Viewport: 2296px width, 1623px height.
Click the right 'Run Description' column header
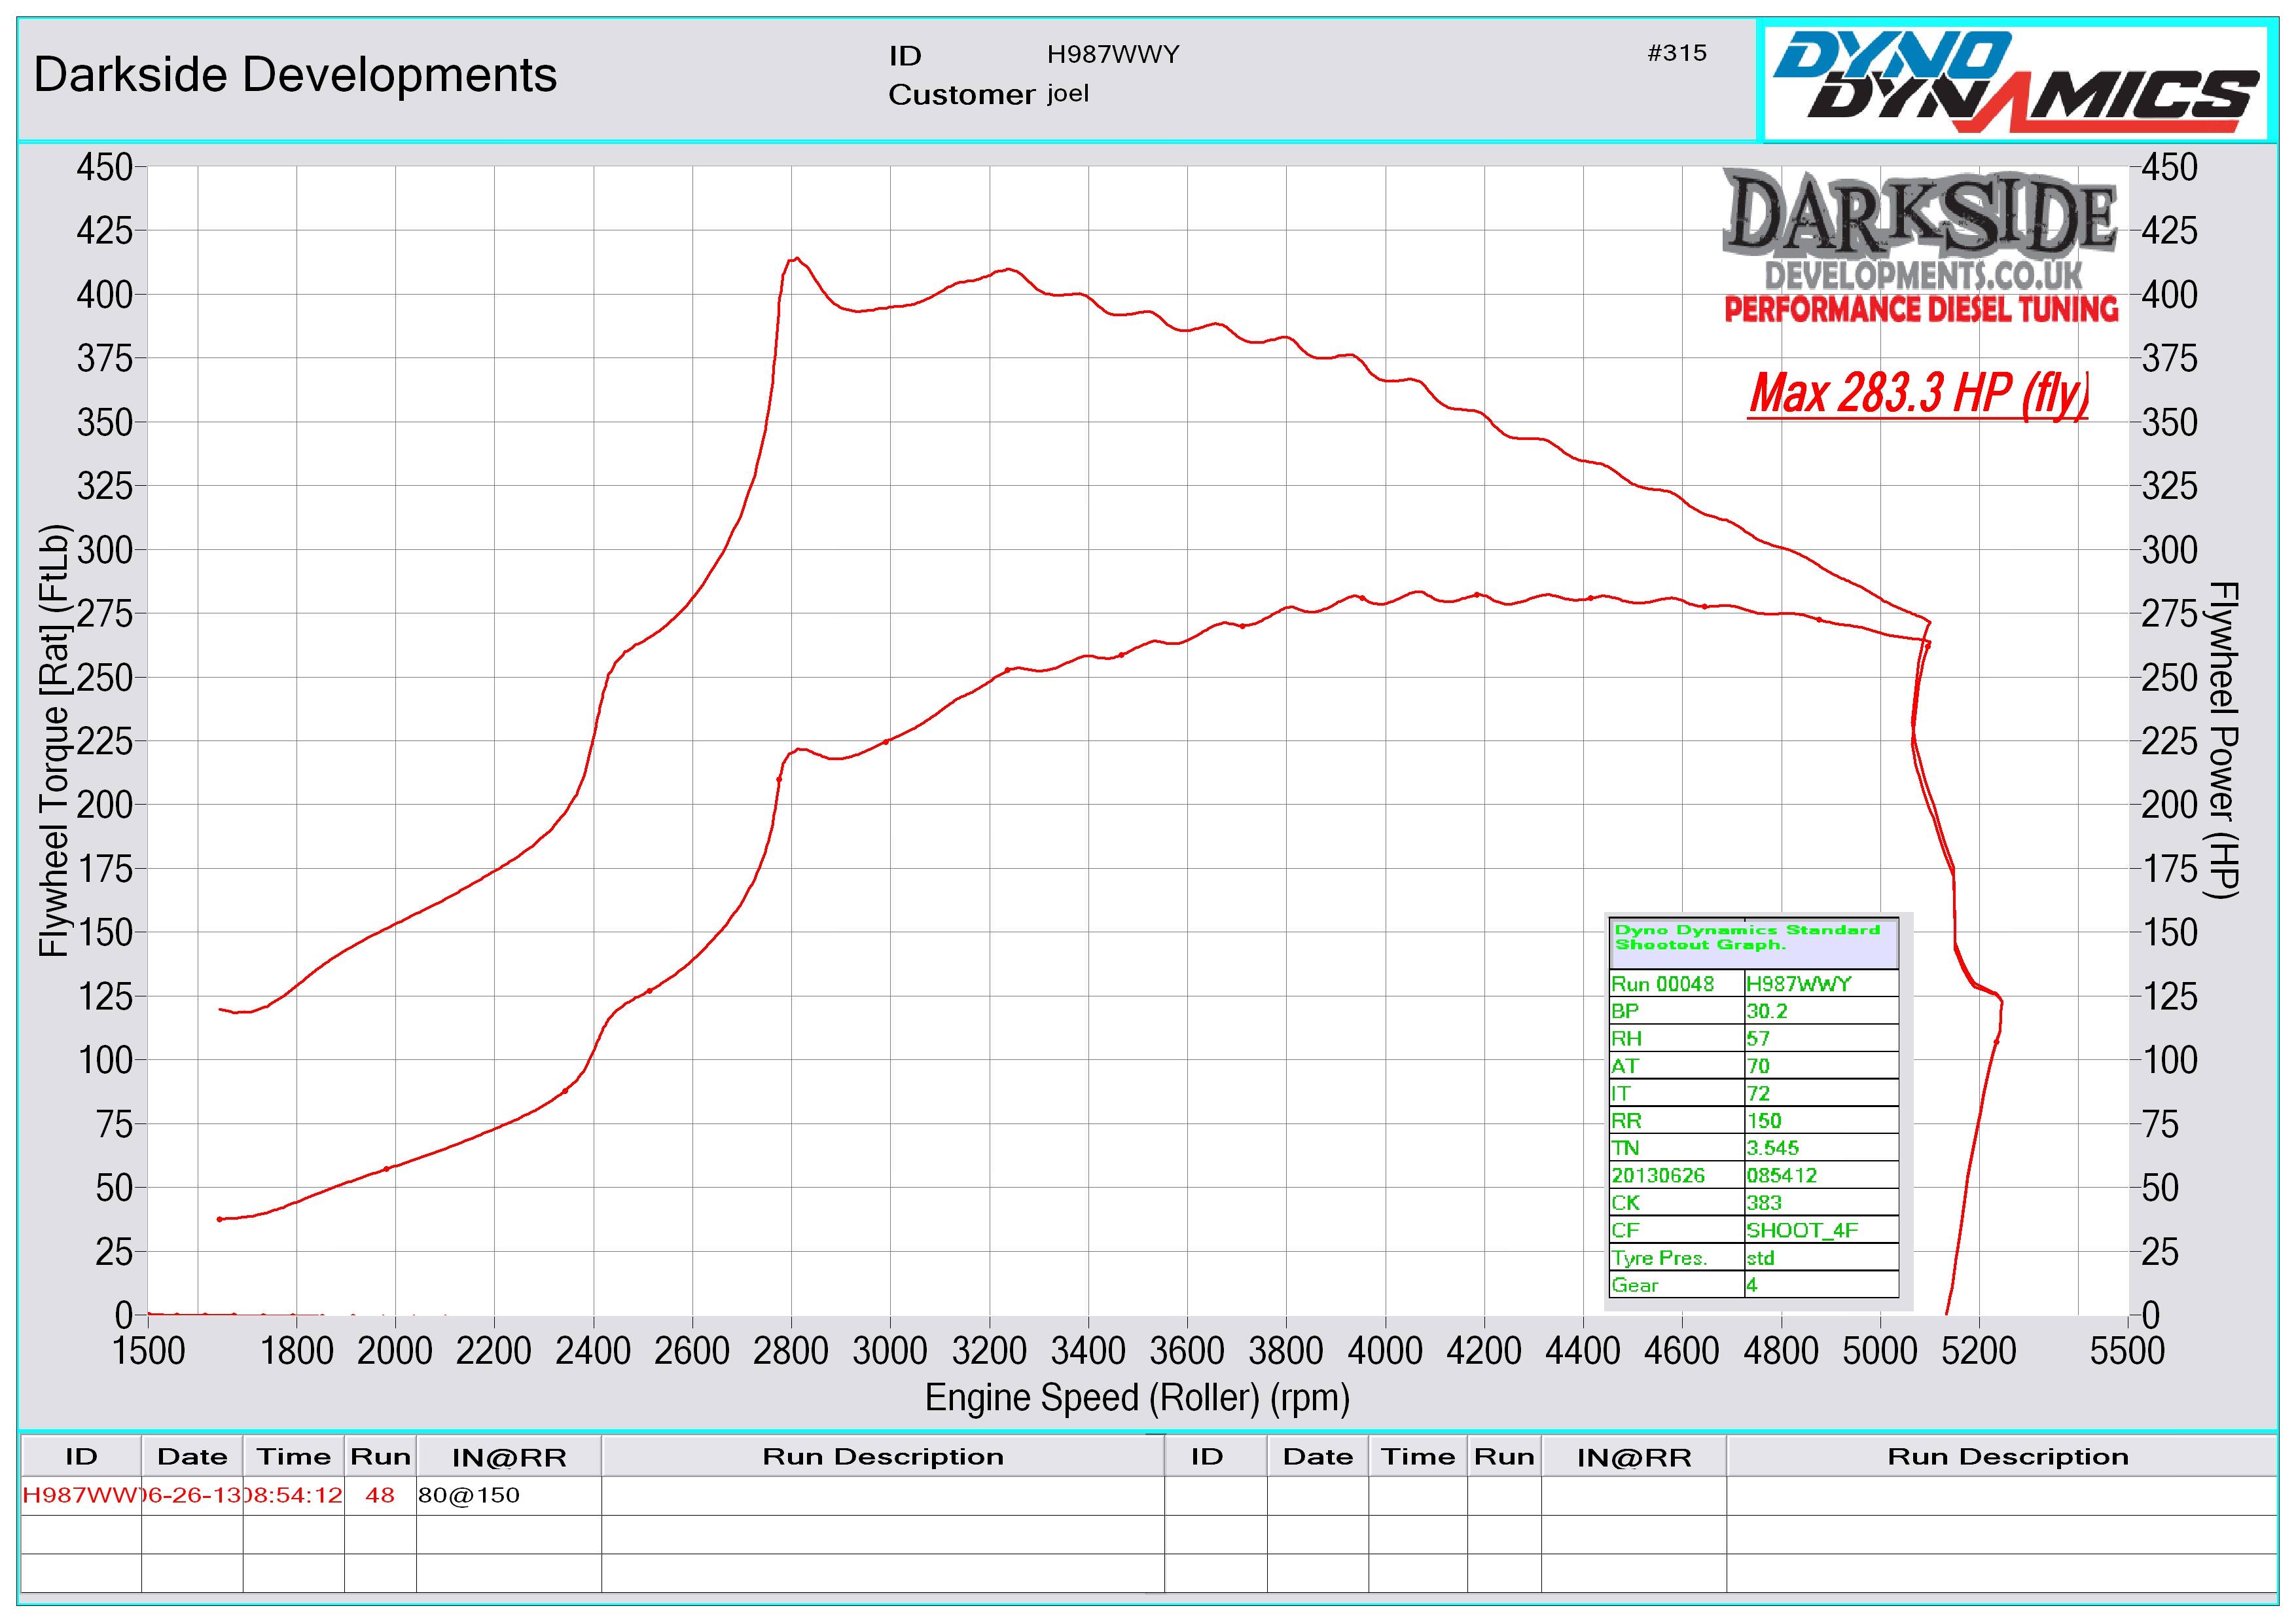tap(2008, 1457)
